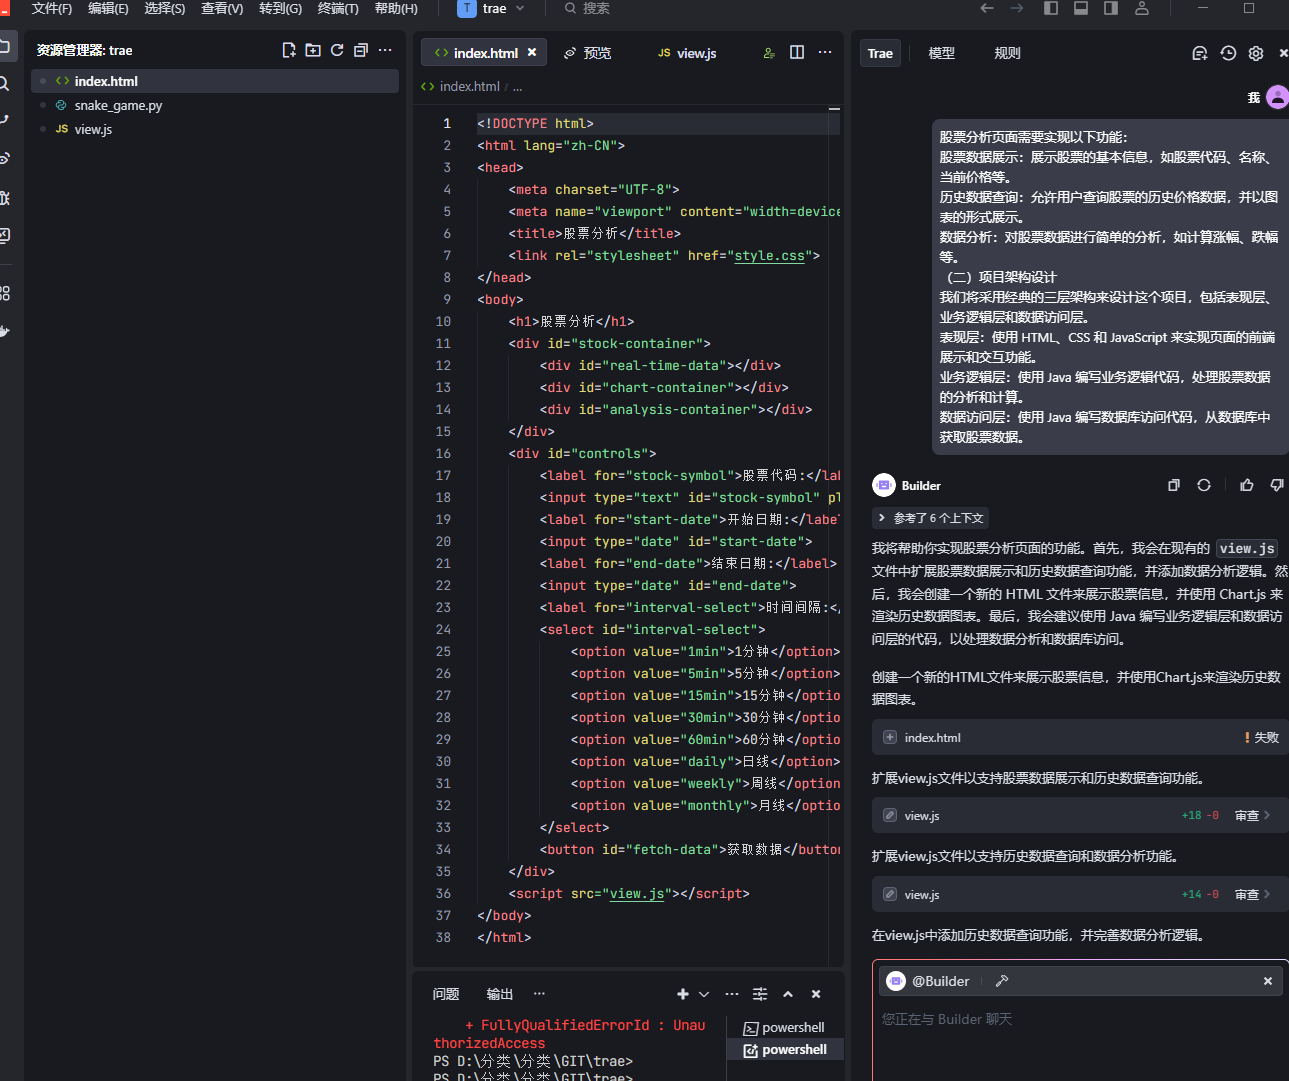This screenshot has width=1289, height=1081.
Task: Switch to the 规则 tab
Action: point(1007,53)
